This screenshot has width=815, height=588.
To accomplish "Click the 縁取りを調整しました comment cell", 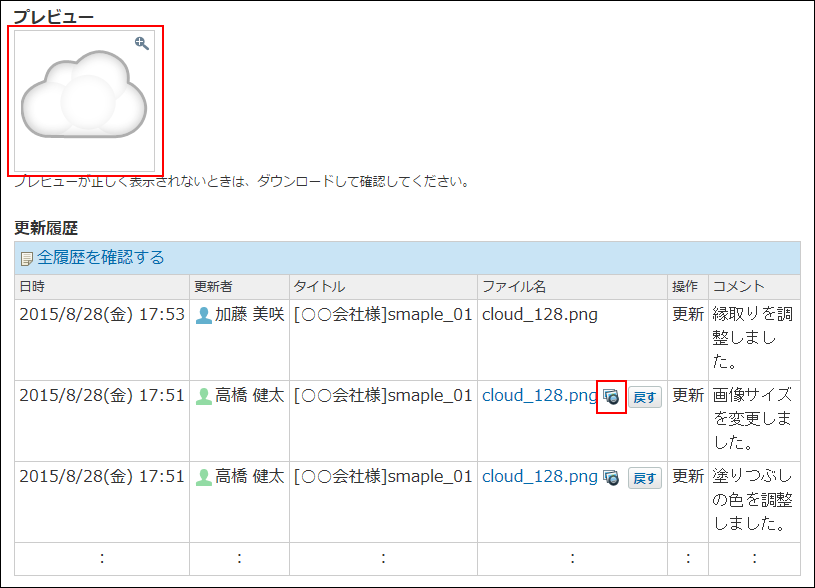I will 753,338.
